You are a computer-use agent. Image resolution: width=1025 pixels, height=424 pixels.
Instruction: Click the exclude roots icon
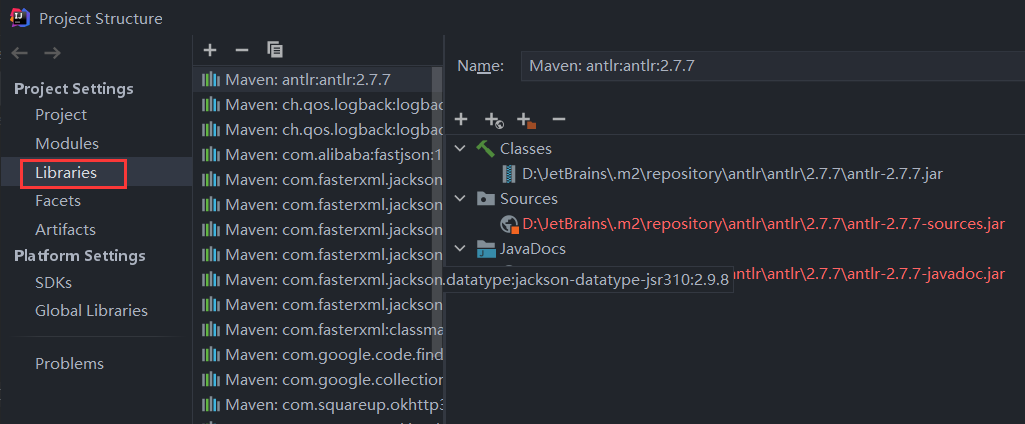[x=526, y=120]
